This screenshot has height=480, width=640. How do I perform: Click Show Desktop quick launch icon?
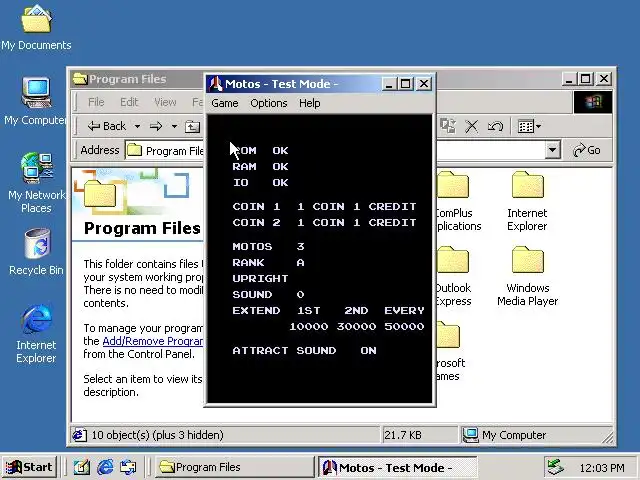click(x=81, y=467)
